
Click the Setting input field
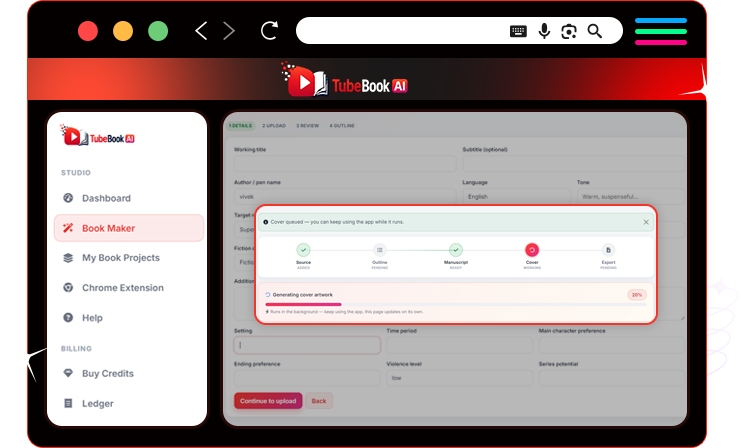click(x=307, y=345)
